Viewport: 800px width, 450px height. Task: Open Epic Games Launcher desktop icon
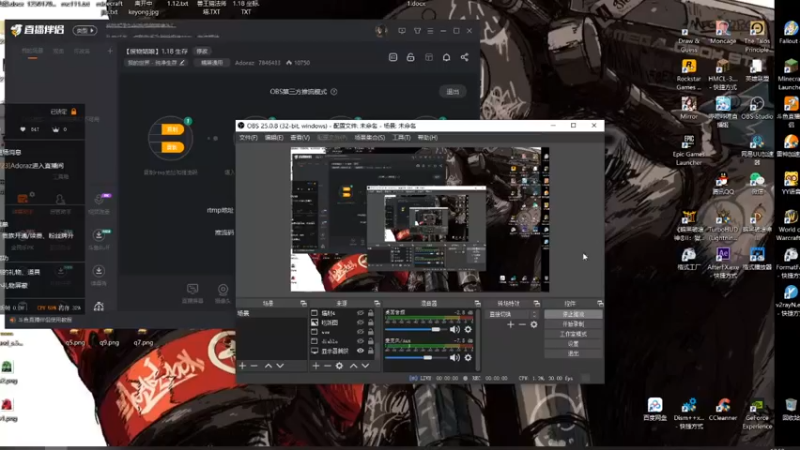pyautogui.click(x=689, y=149)
